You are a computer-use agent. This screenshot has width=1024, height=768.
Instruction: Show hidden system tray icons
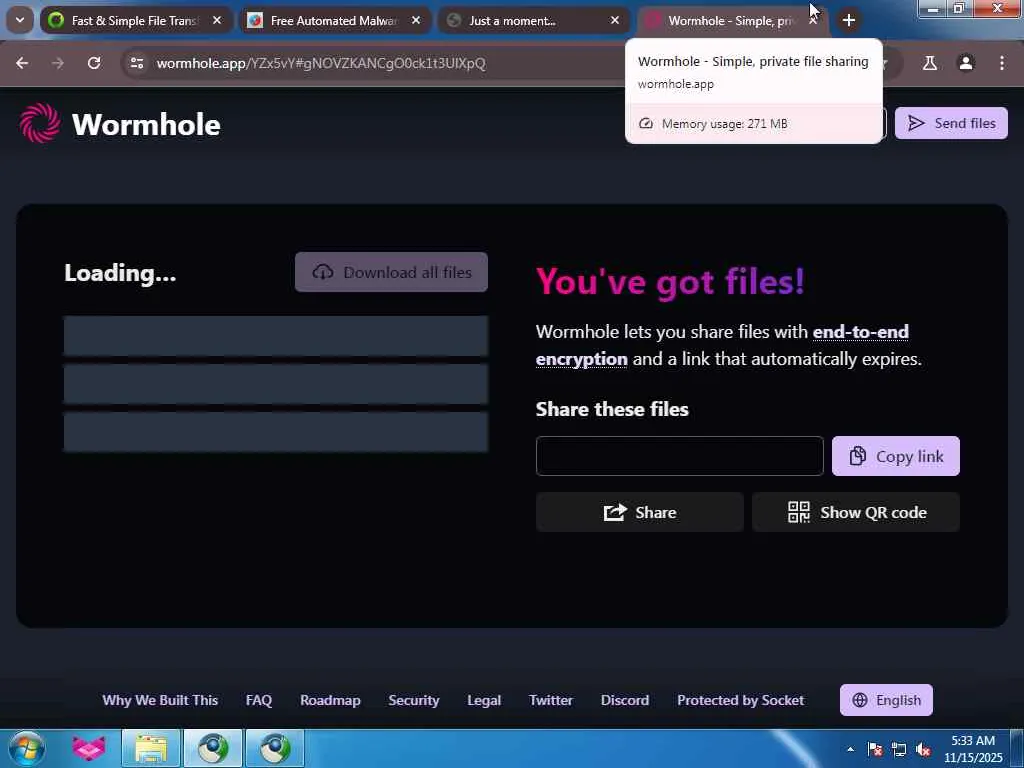click(x=850, y=749)
